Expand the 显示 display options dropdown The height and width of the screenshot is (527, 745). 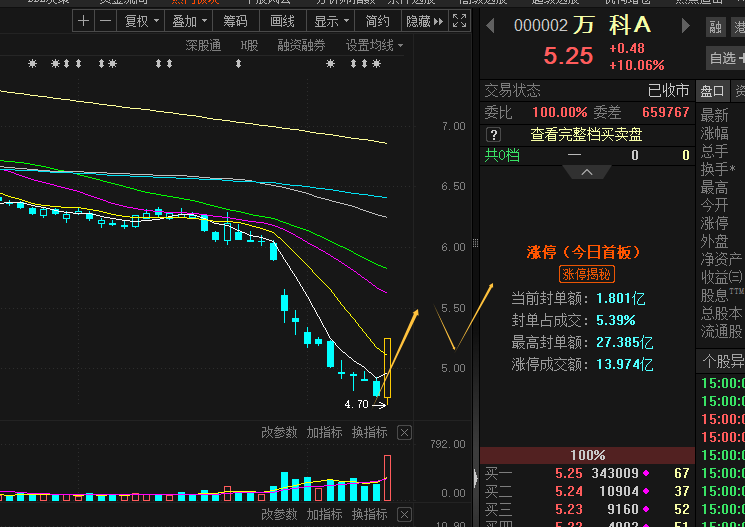point(331,21)
